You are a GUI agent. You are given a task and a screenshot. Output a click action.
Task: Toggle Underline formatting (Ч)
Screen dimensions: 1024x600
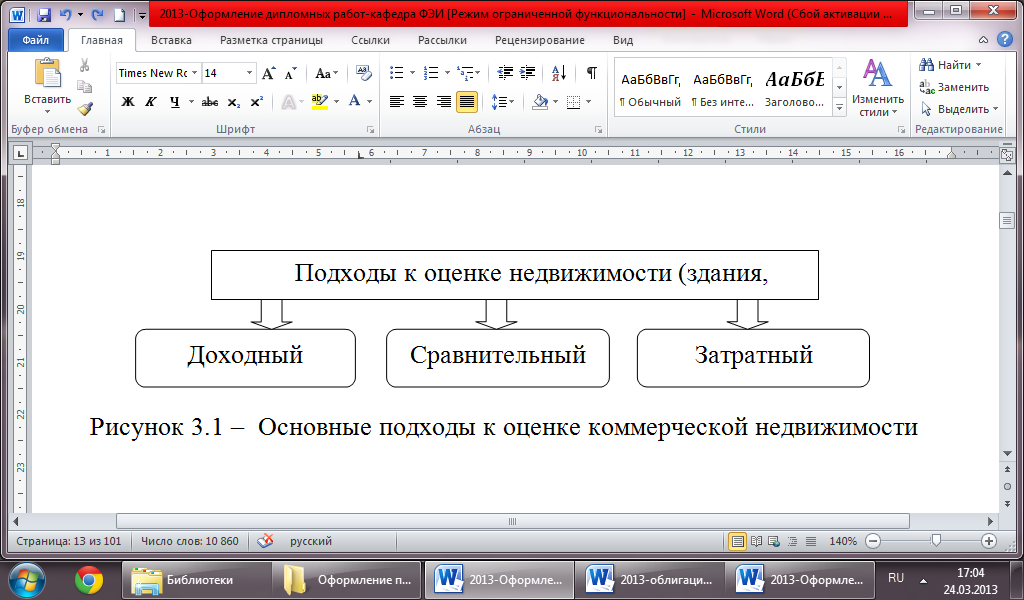[174, 102]
